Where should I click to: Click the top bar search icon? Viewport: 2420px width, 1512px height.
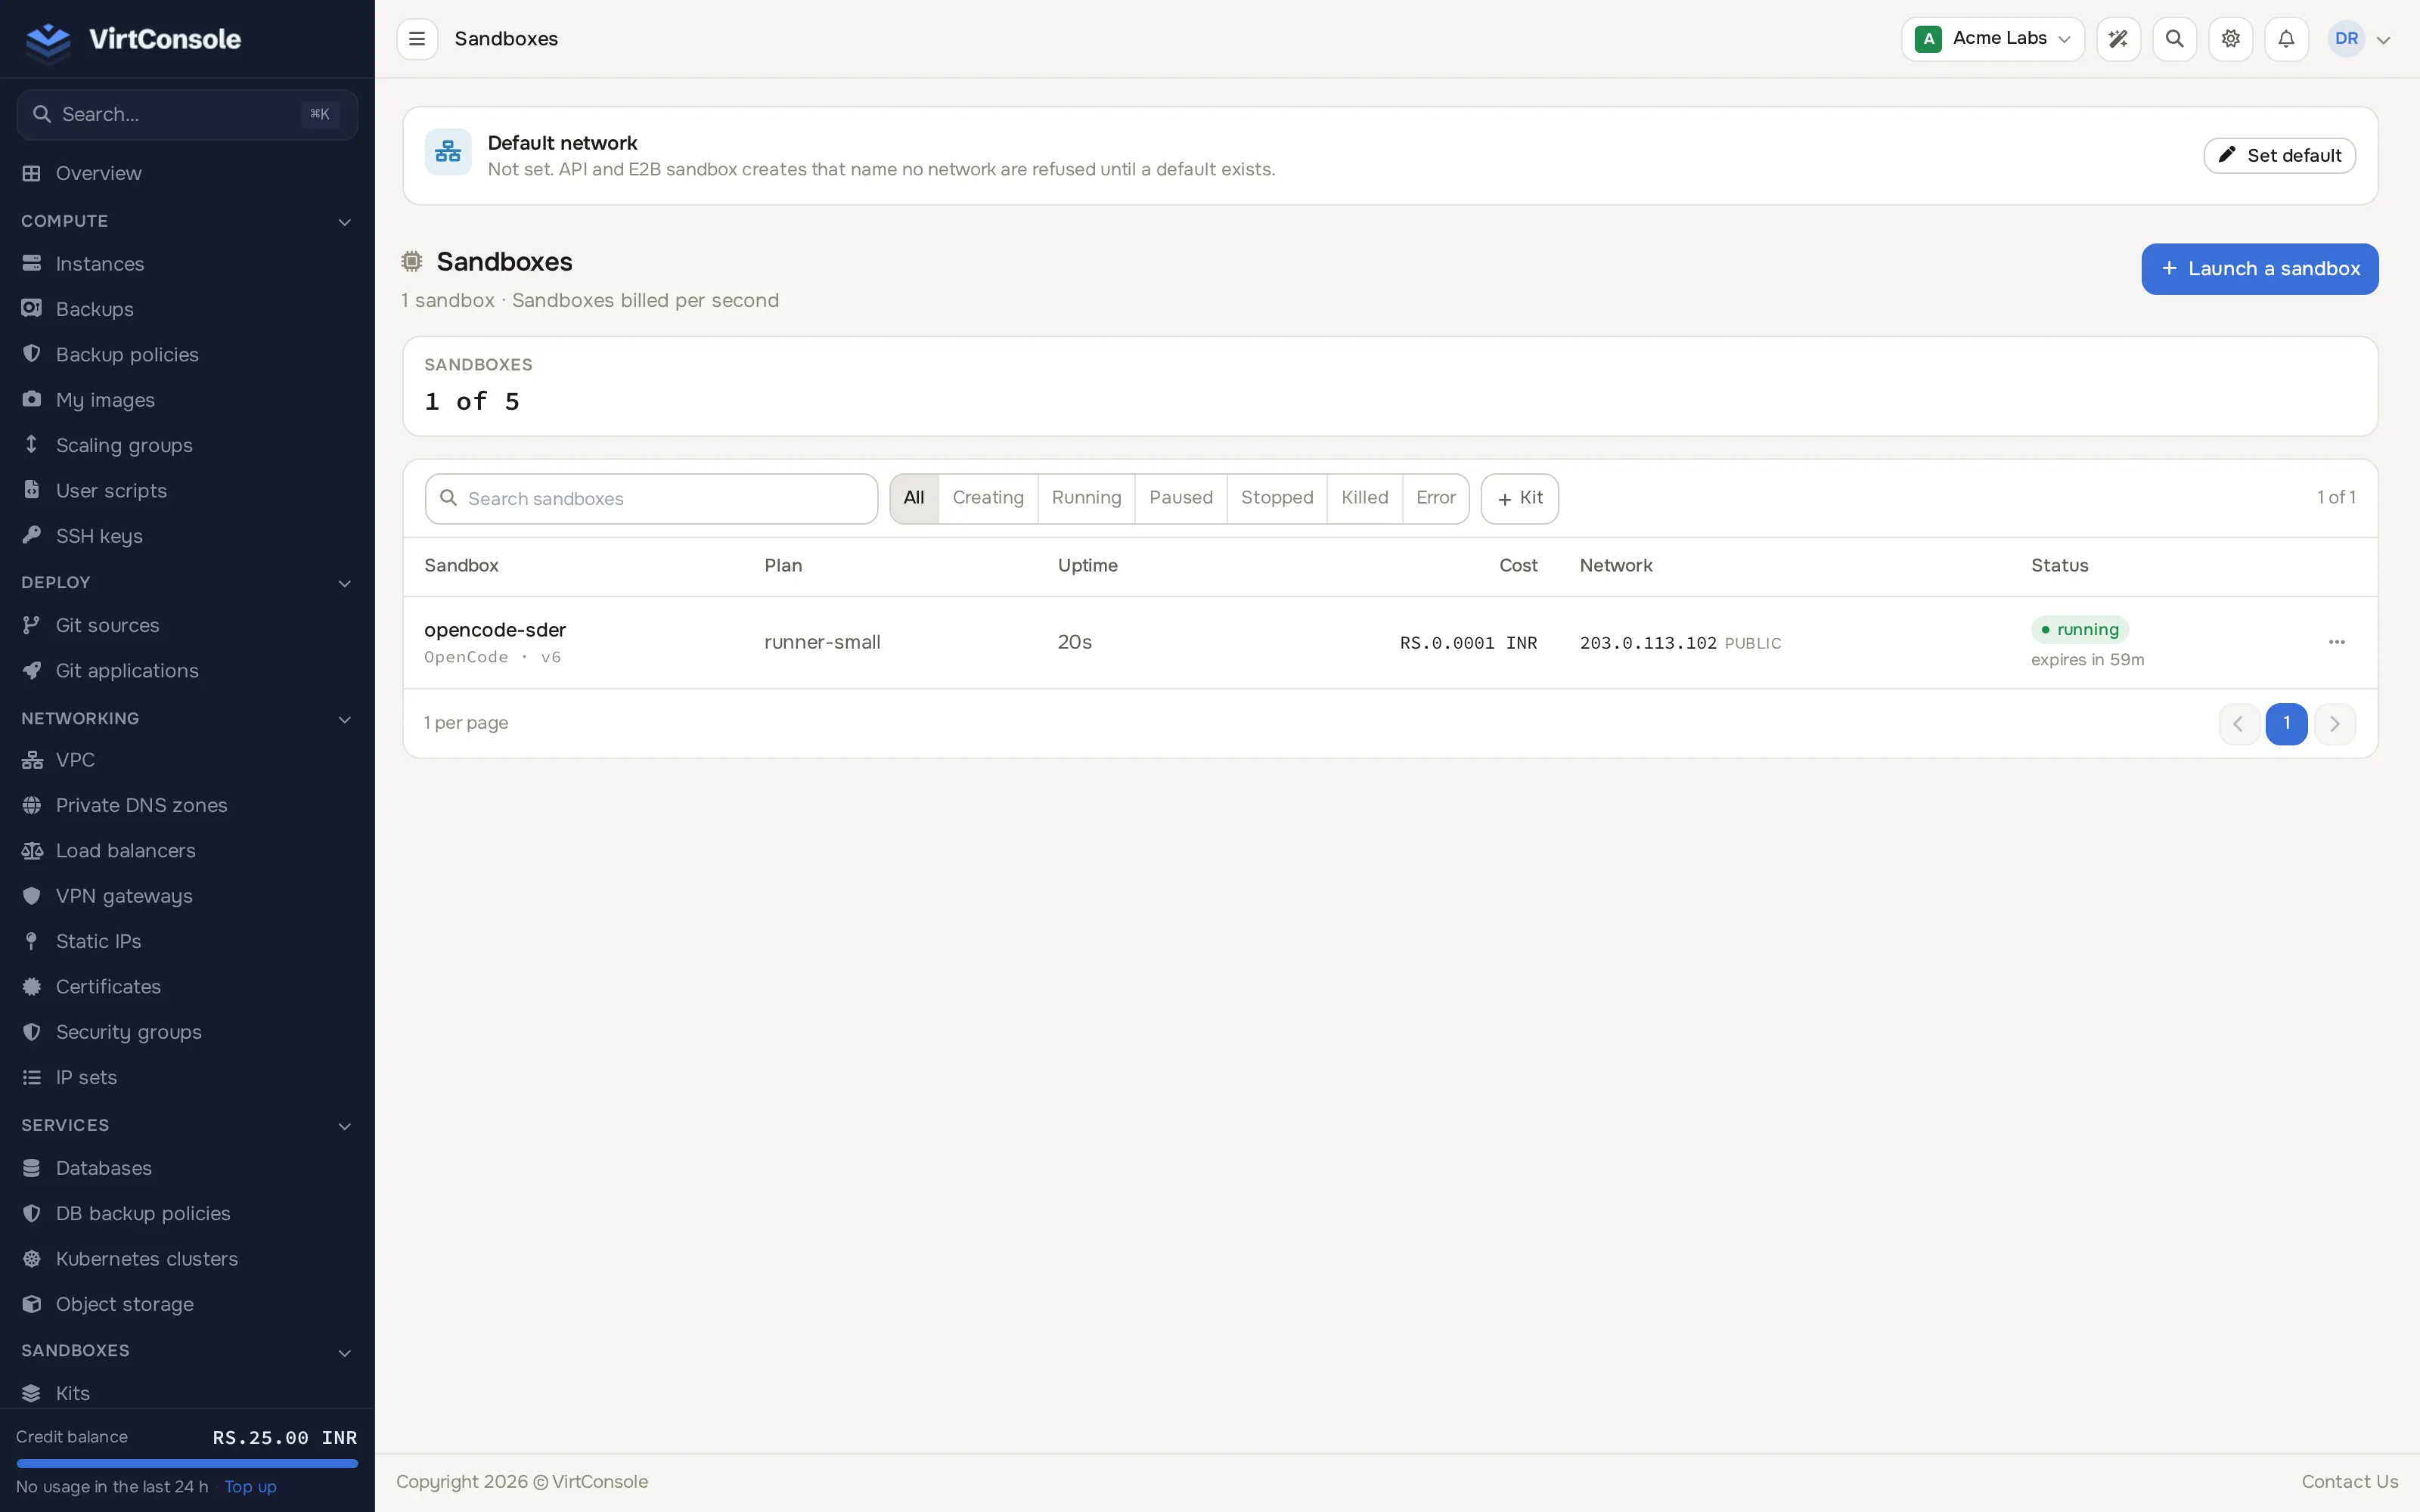2174,39
